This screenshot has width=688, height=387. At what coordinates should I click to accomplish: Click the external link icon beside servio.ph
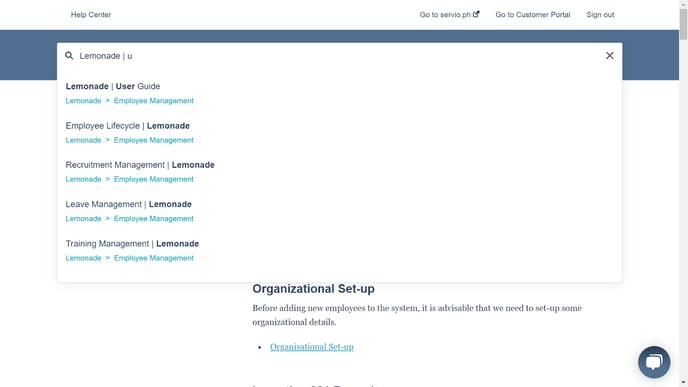(x=476, y=14)
